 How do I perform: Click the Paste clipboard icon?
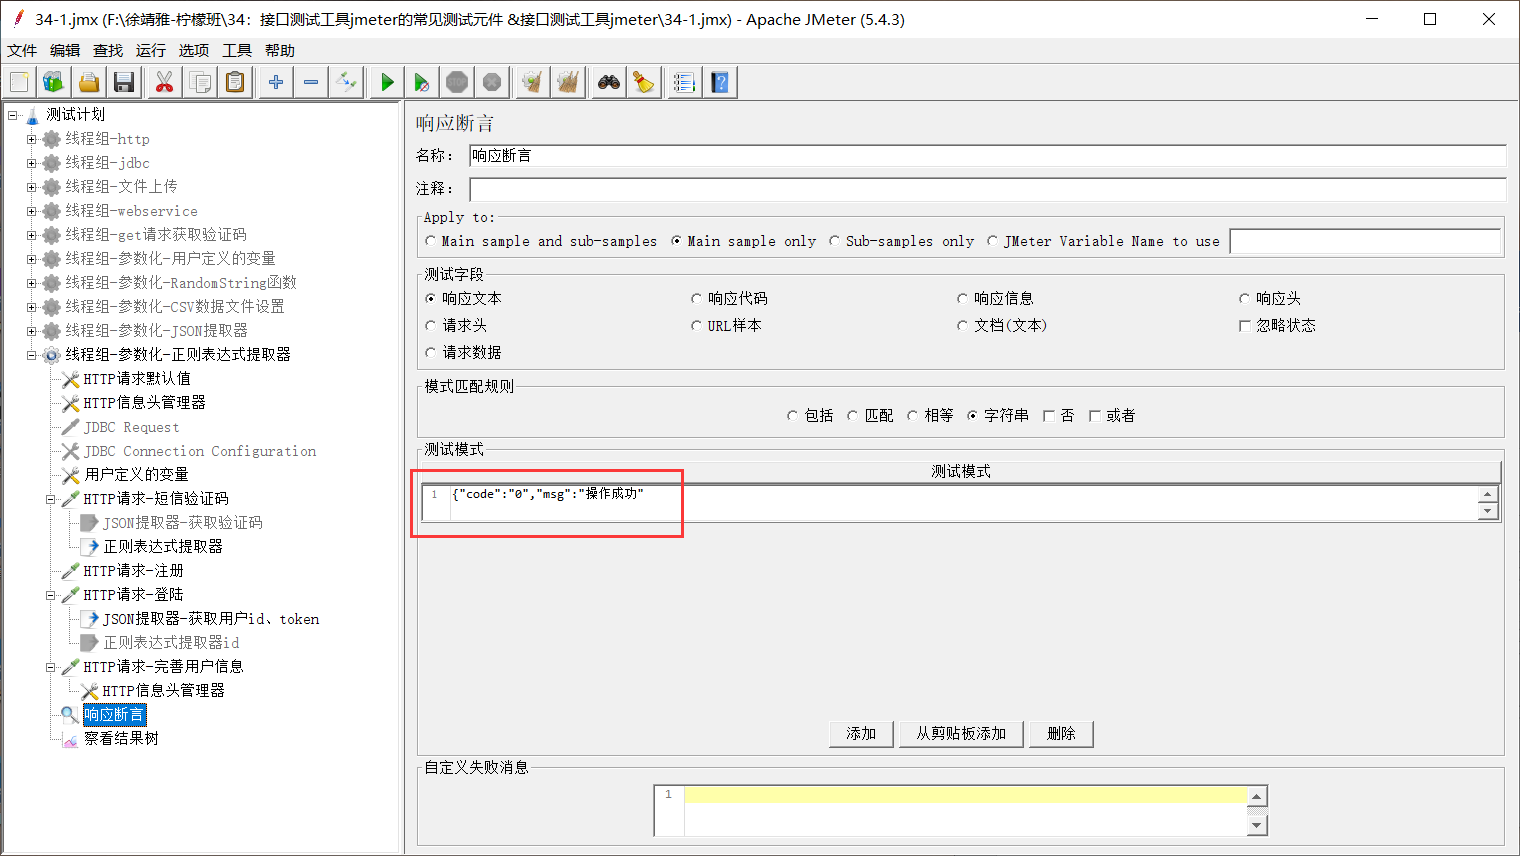[235, 82]
